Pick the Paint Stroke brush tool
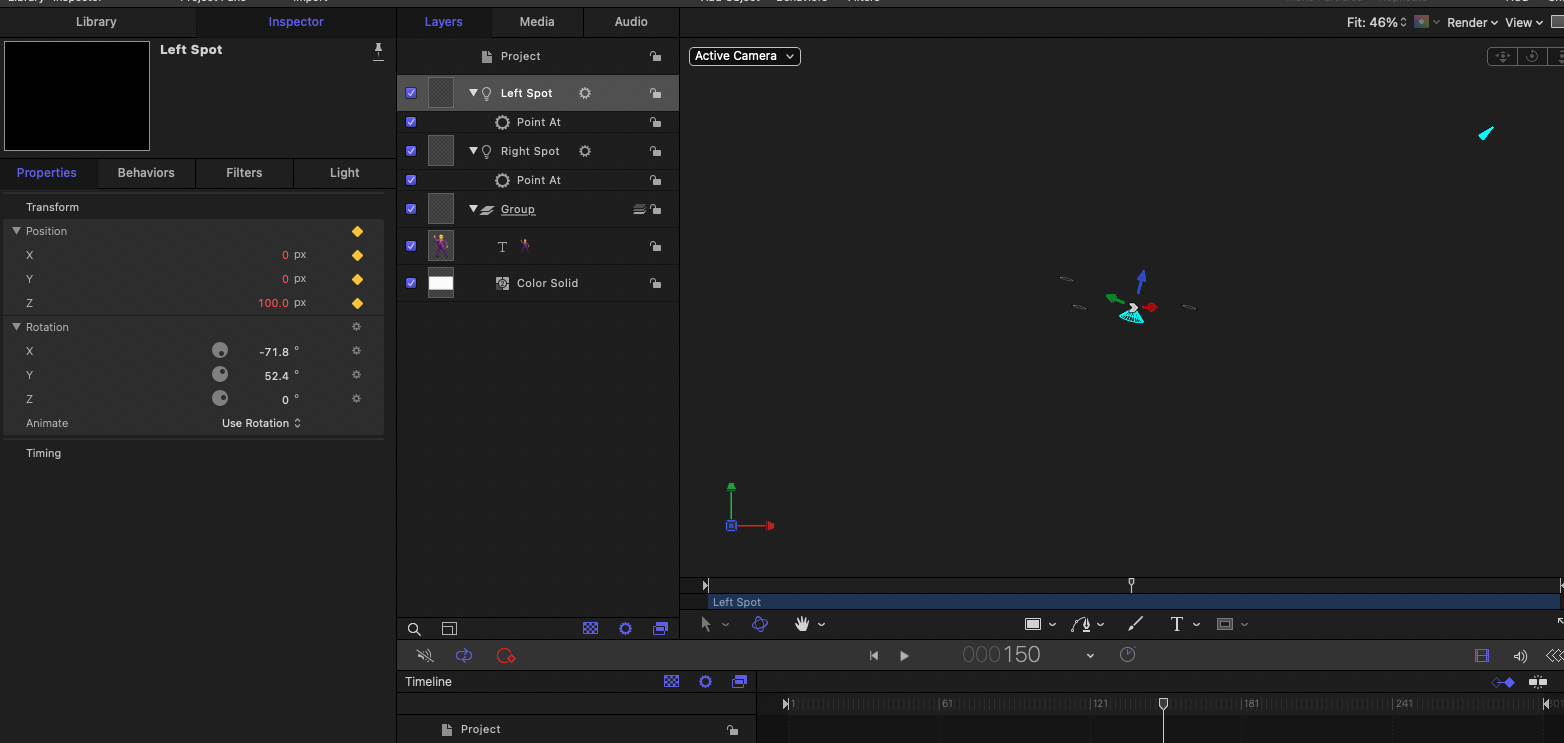 coord(1135,624)
